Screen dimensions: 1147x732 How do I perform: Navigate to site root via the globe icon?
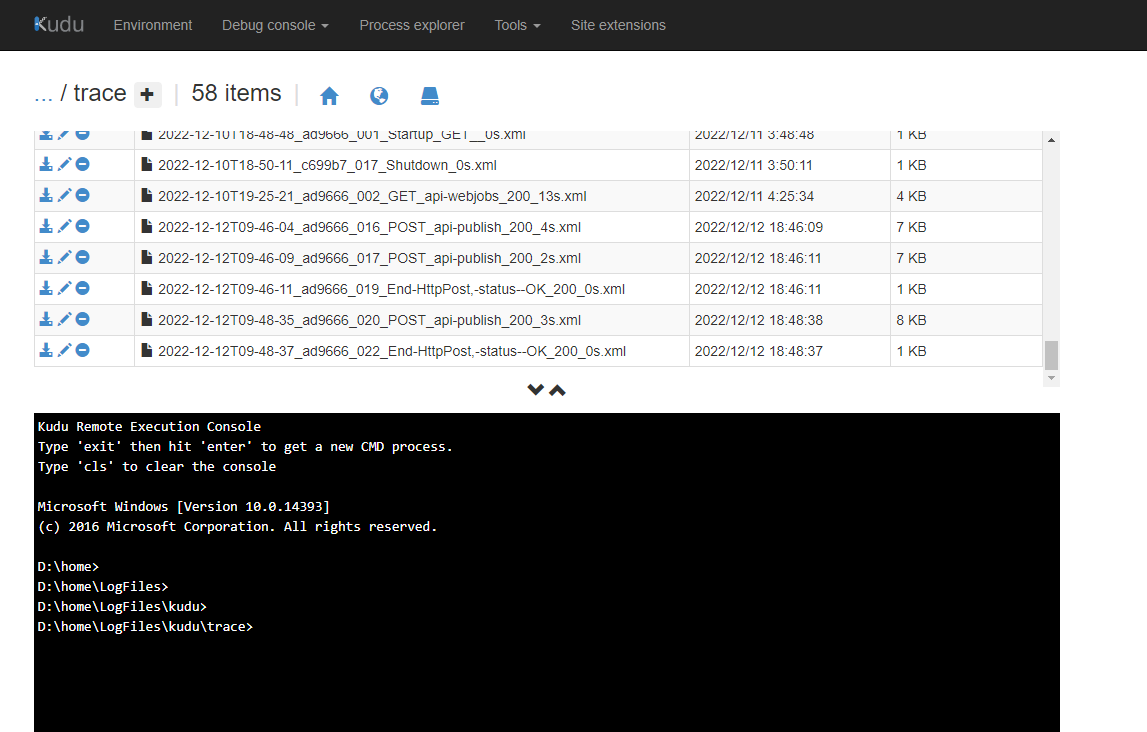tap(379, 95)
